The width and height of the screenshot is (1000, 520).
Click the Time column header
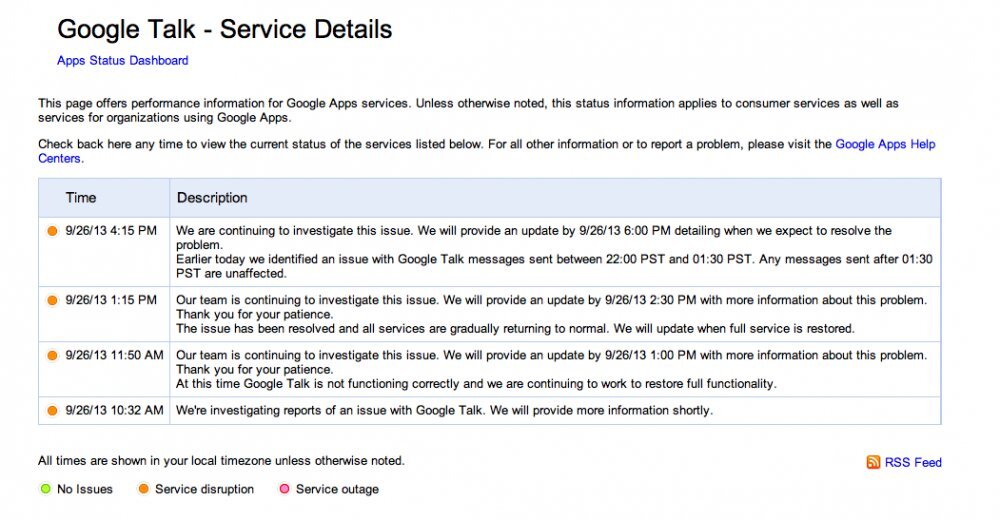(x=81, y=198)
